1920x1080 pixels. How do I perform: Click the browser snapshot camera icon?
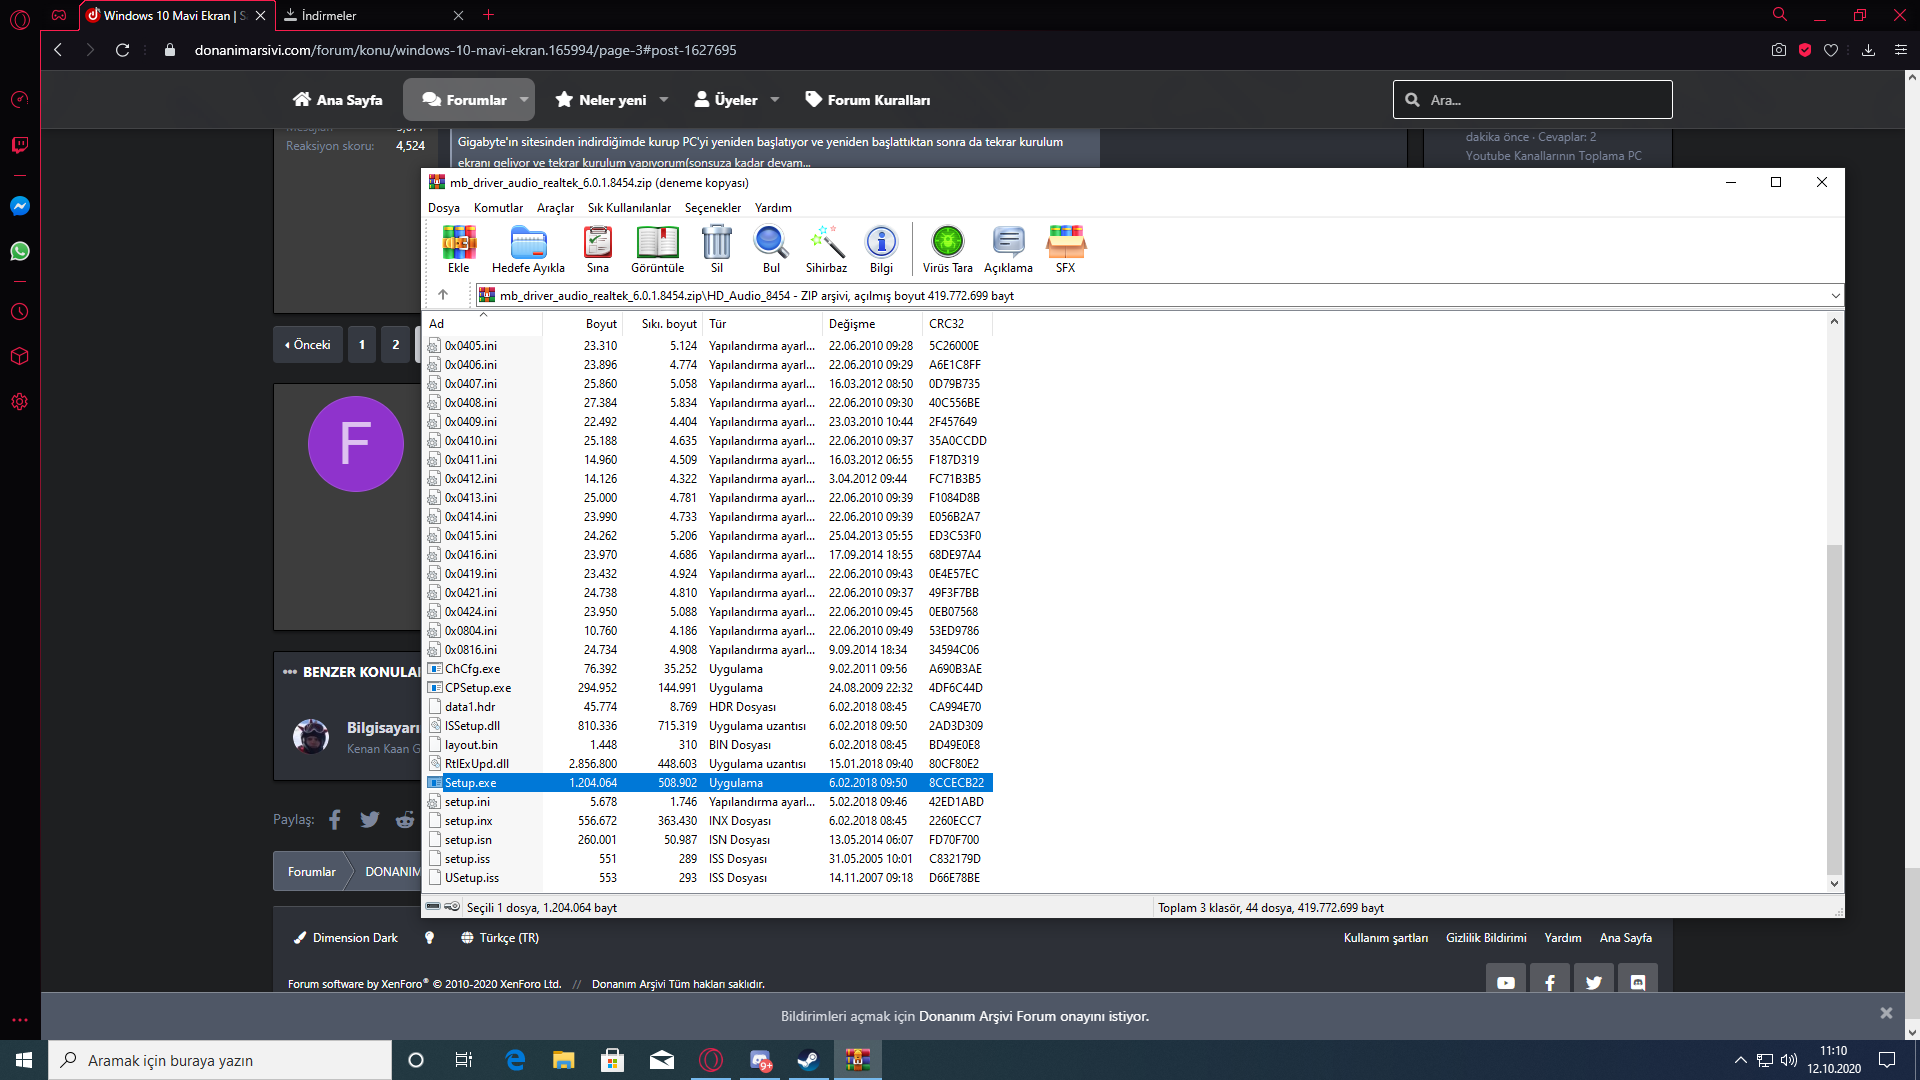(1779, 50)
